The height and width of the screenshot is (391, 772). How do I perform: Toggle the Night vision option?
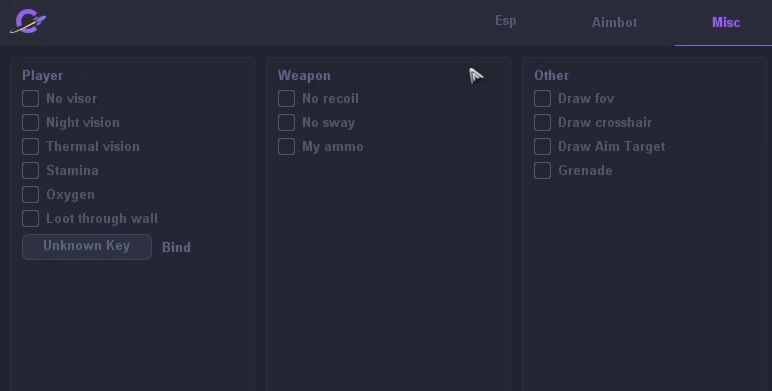[31, 123]
